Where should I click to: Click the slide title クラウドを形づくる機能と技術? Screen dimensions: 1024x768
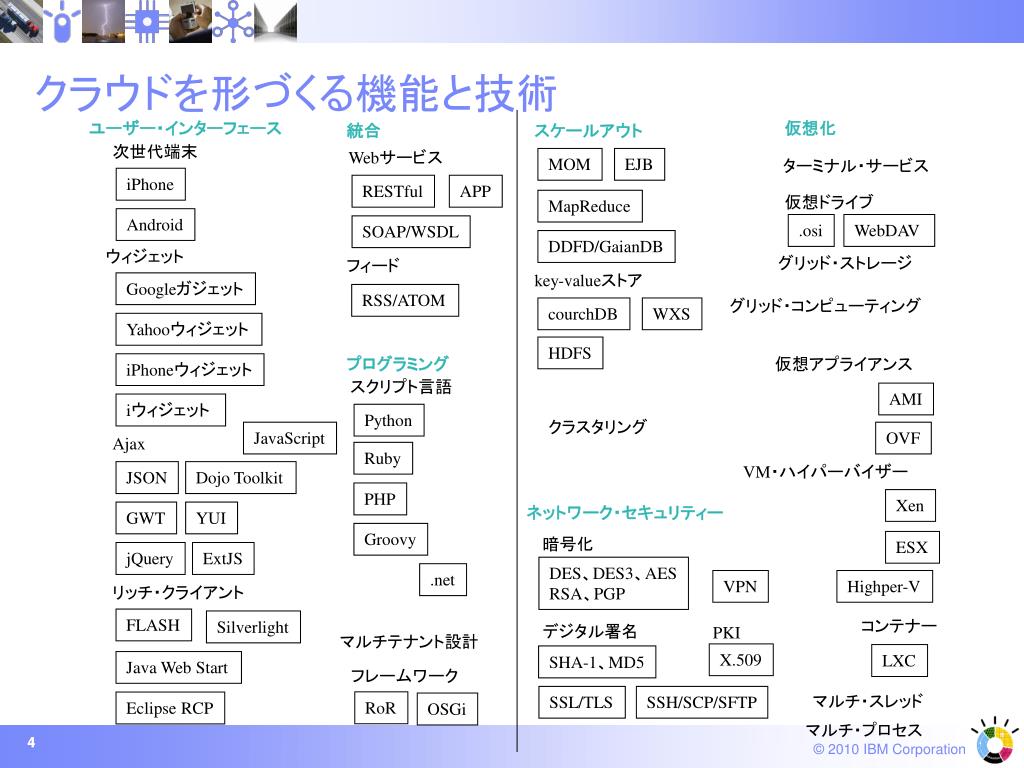296,93
